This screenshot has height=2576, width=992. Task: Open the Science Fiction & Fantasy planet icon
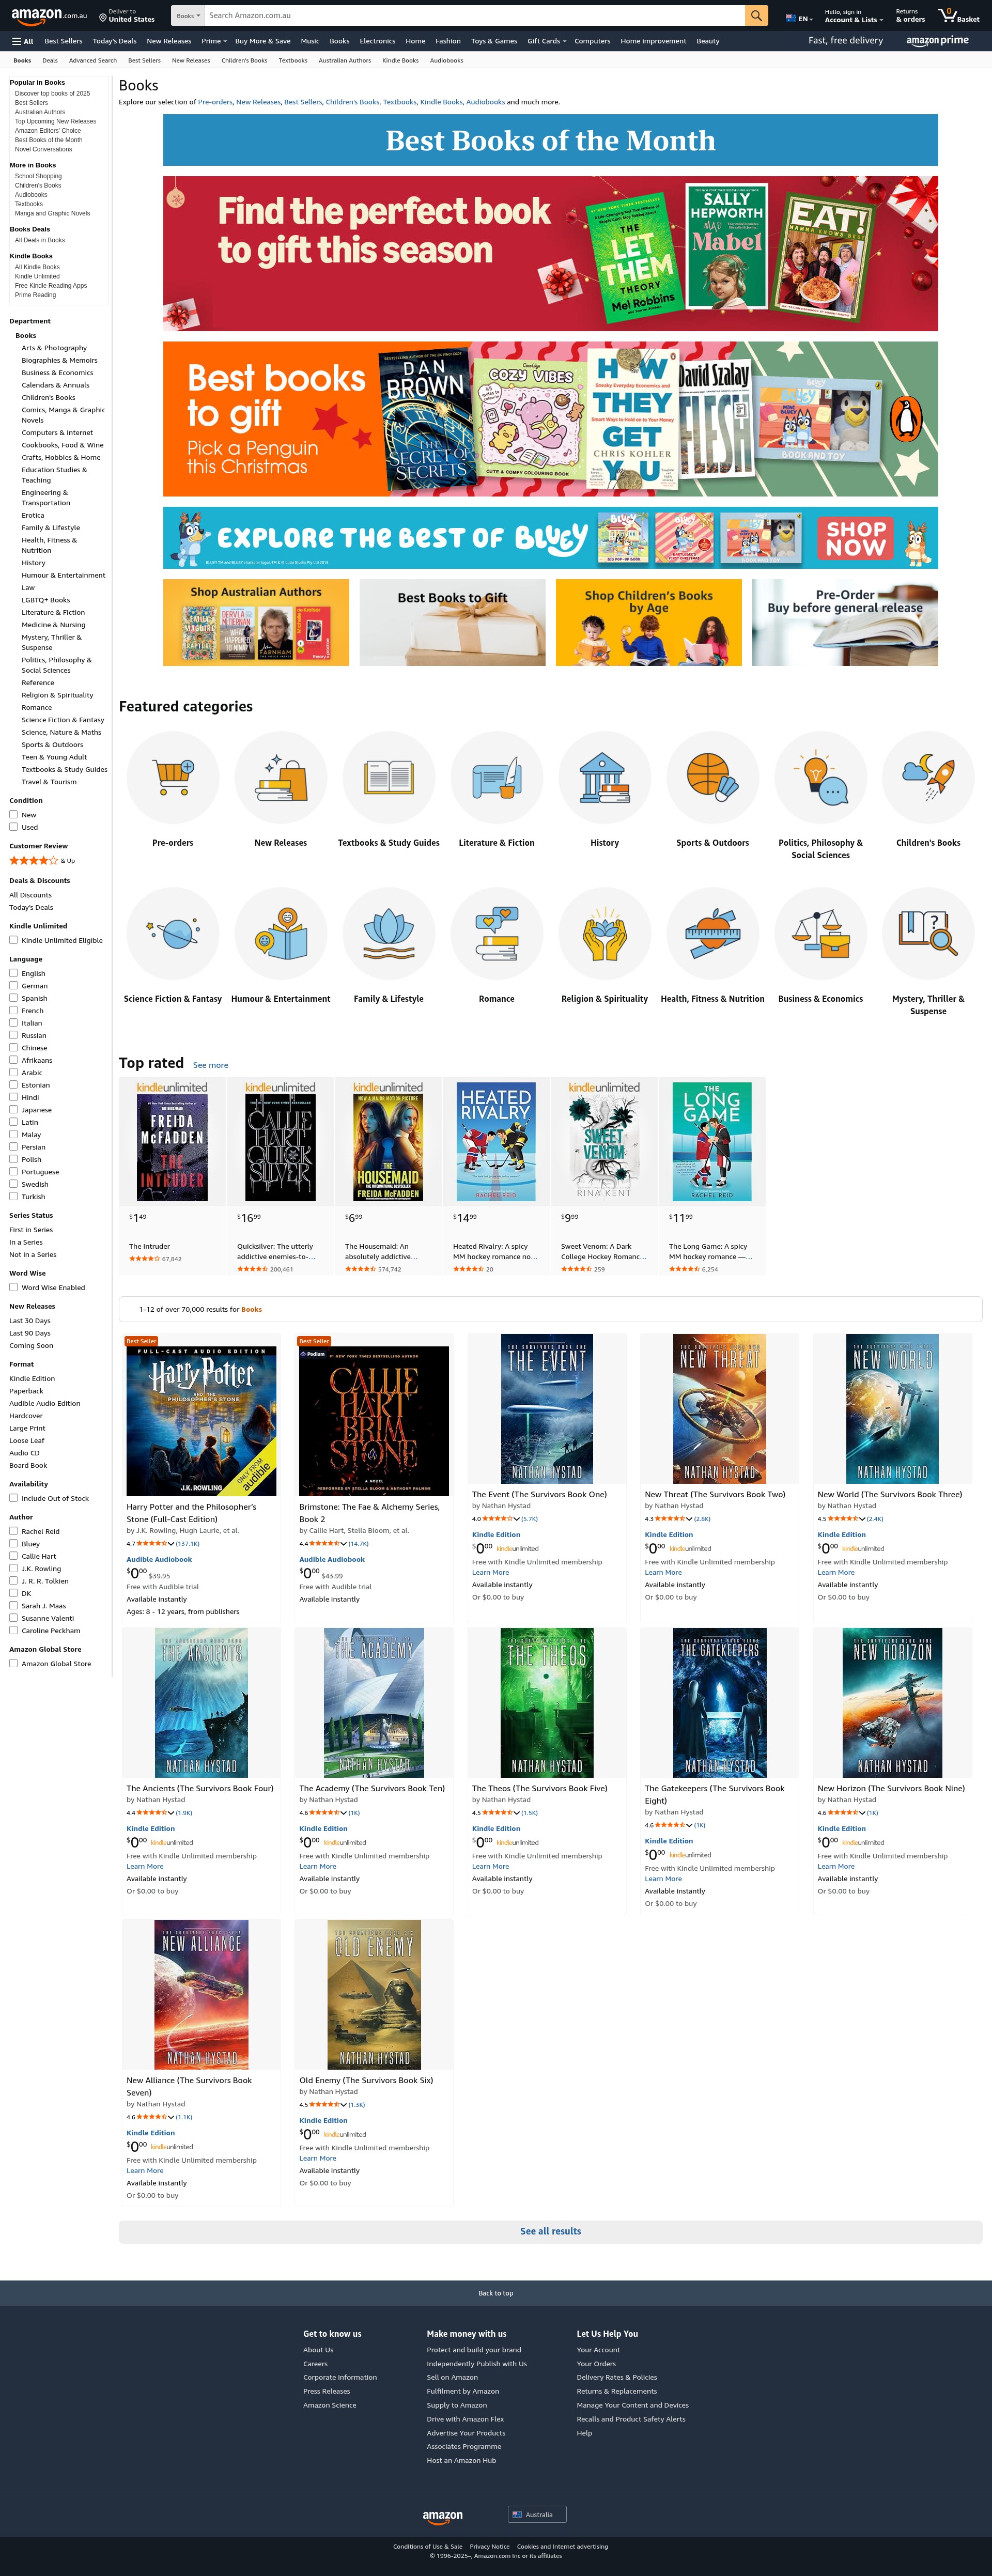pos(173,933)
